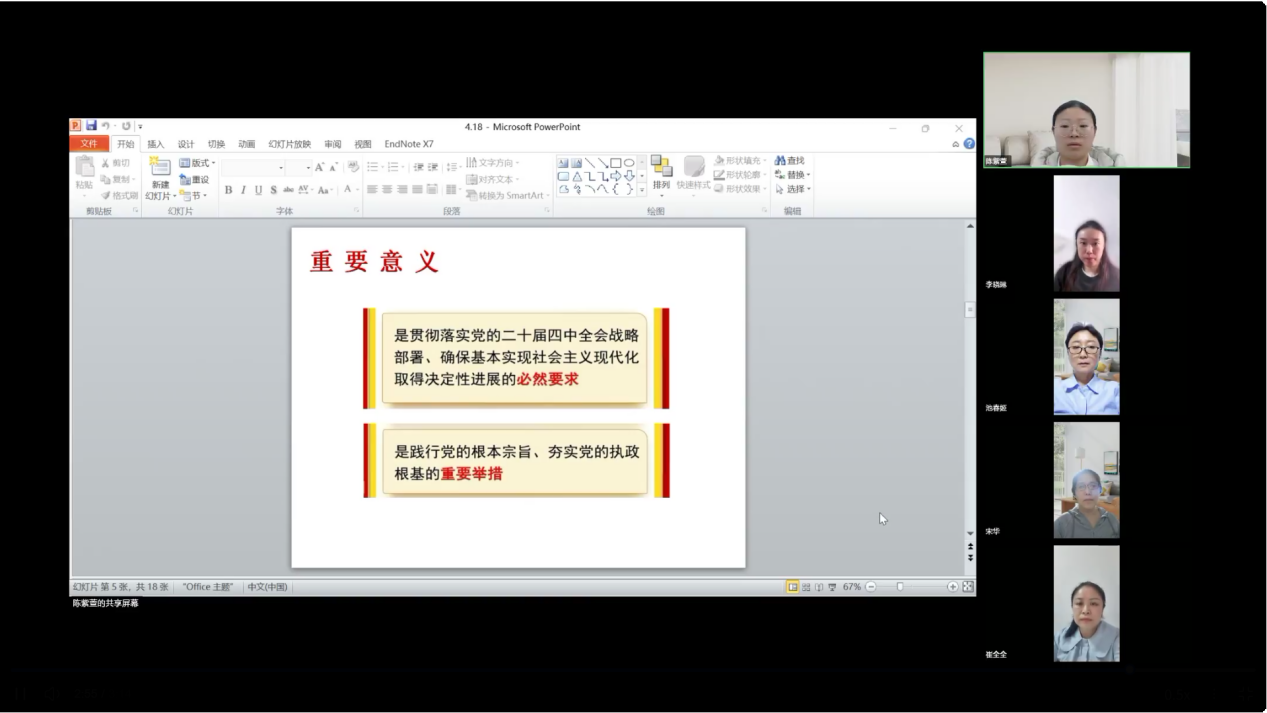Screen dimensions: 1267x713
Task: Select the oval shape in shapes gallery
Action: coord(629,163)
